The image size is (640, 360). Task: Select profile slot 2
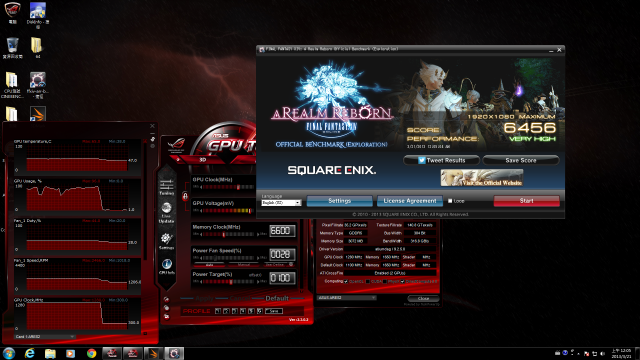(x=226, y=311)
